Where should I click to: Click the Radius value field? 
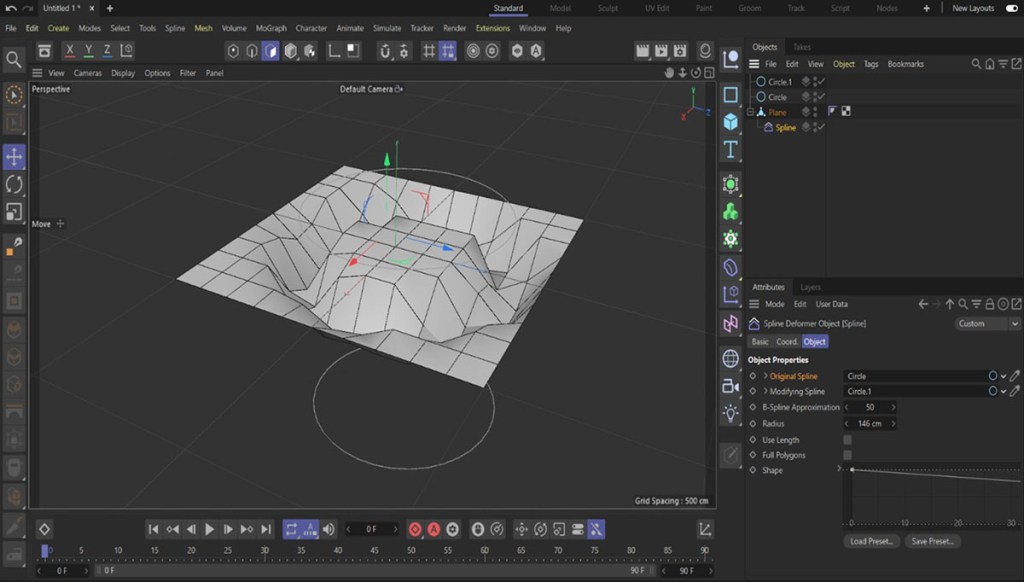click(x=868, y=424)
